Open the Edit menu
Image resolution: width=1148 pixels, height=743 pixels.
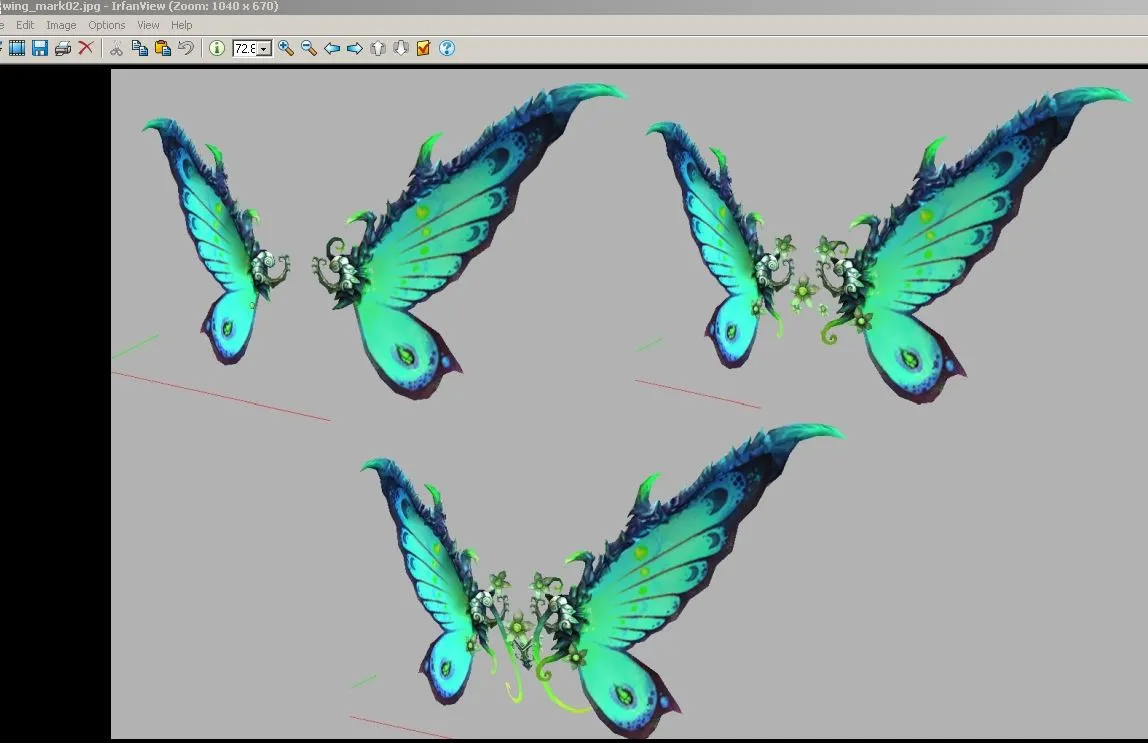pyautogui.click(x=25, y=25)
